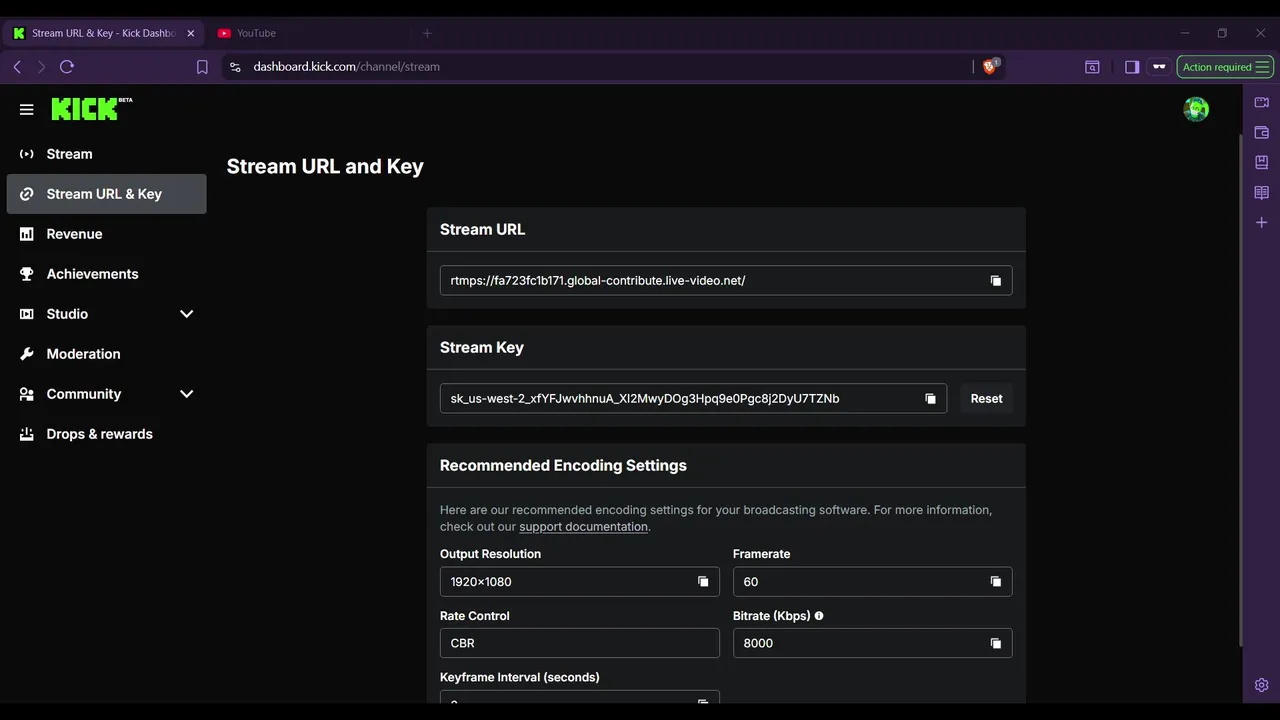The image size is (1280, 720).
Task: Bookmark this page in address bar
Action: pyautogui.click(x=202, y=67)
